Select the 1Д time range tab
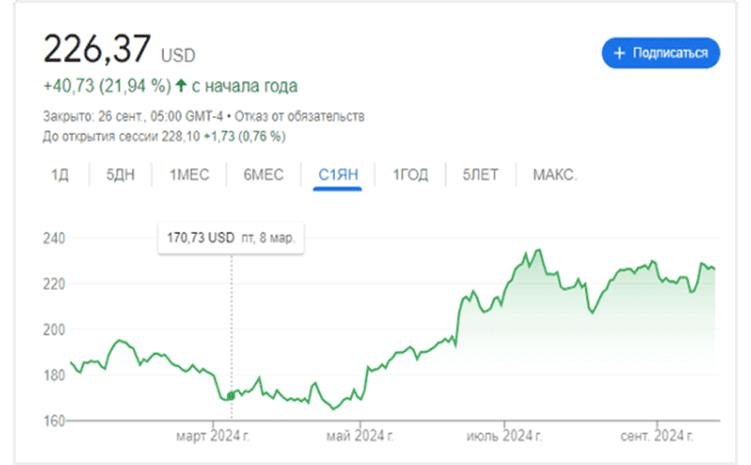This screenshot has height=465, width=751. 60,175
